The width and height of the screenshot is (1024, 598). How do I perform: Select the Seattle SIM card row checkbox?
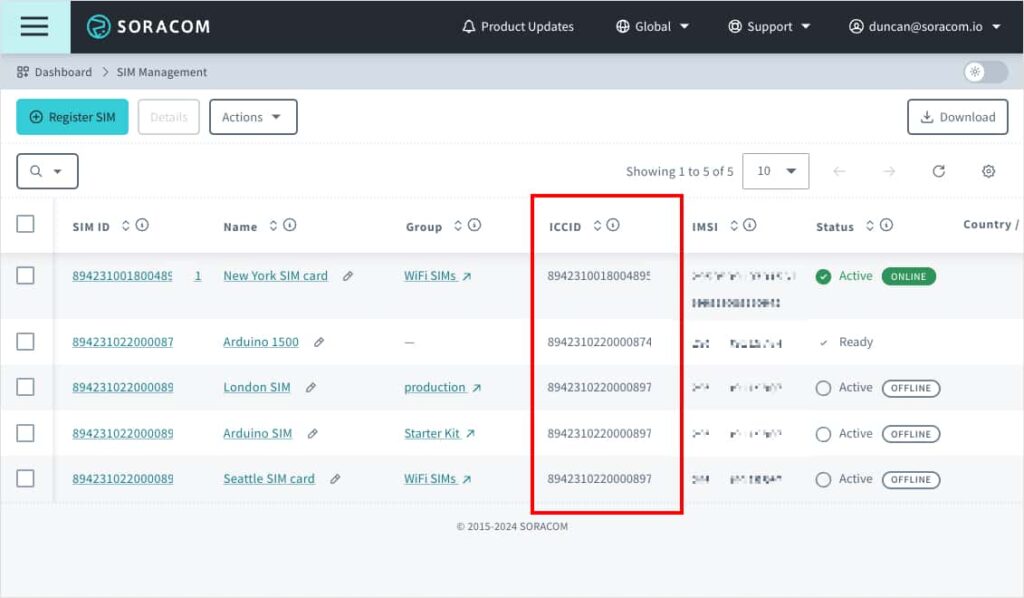click(x=26, y=479)
